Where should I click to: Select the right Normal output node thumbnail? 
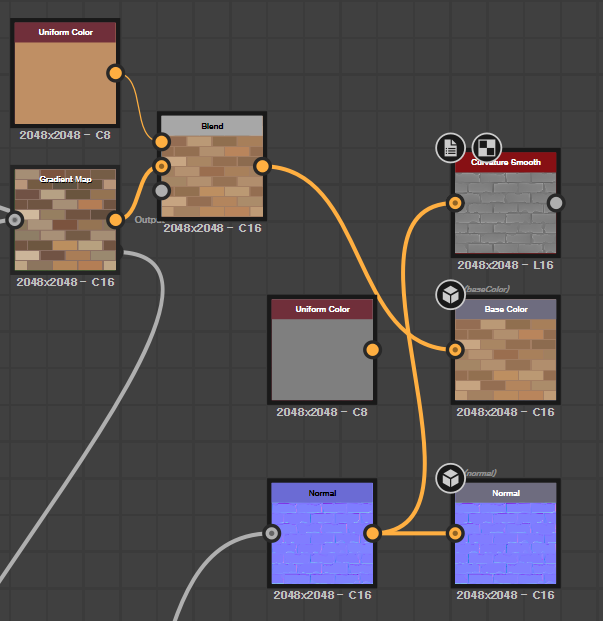506,543
